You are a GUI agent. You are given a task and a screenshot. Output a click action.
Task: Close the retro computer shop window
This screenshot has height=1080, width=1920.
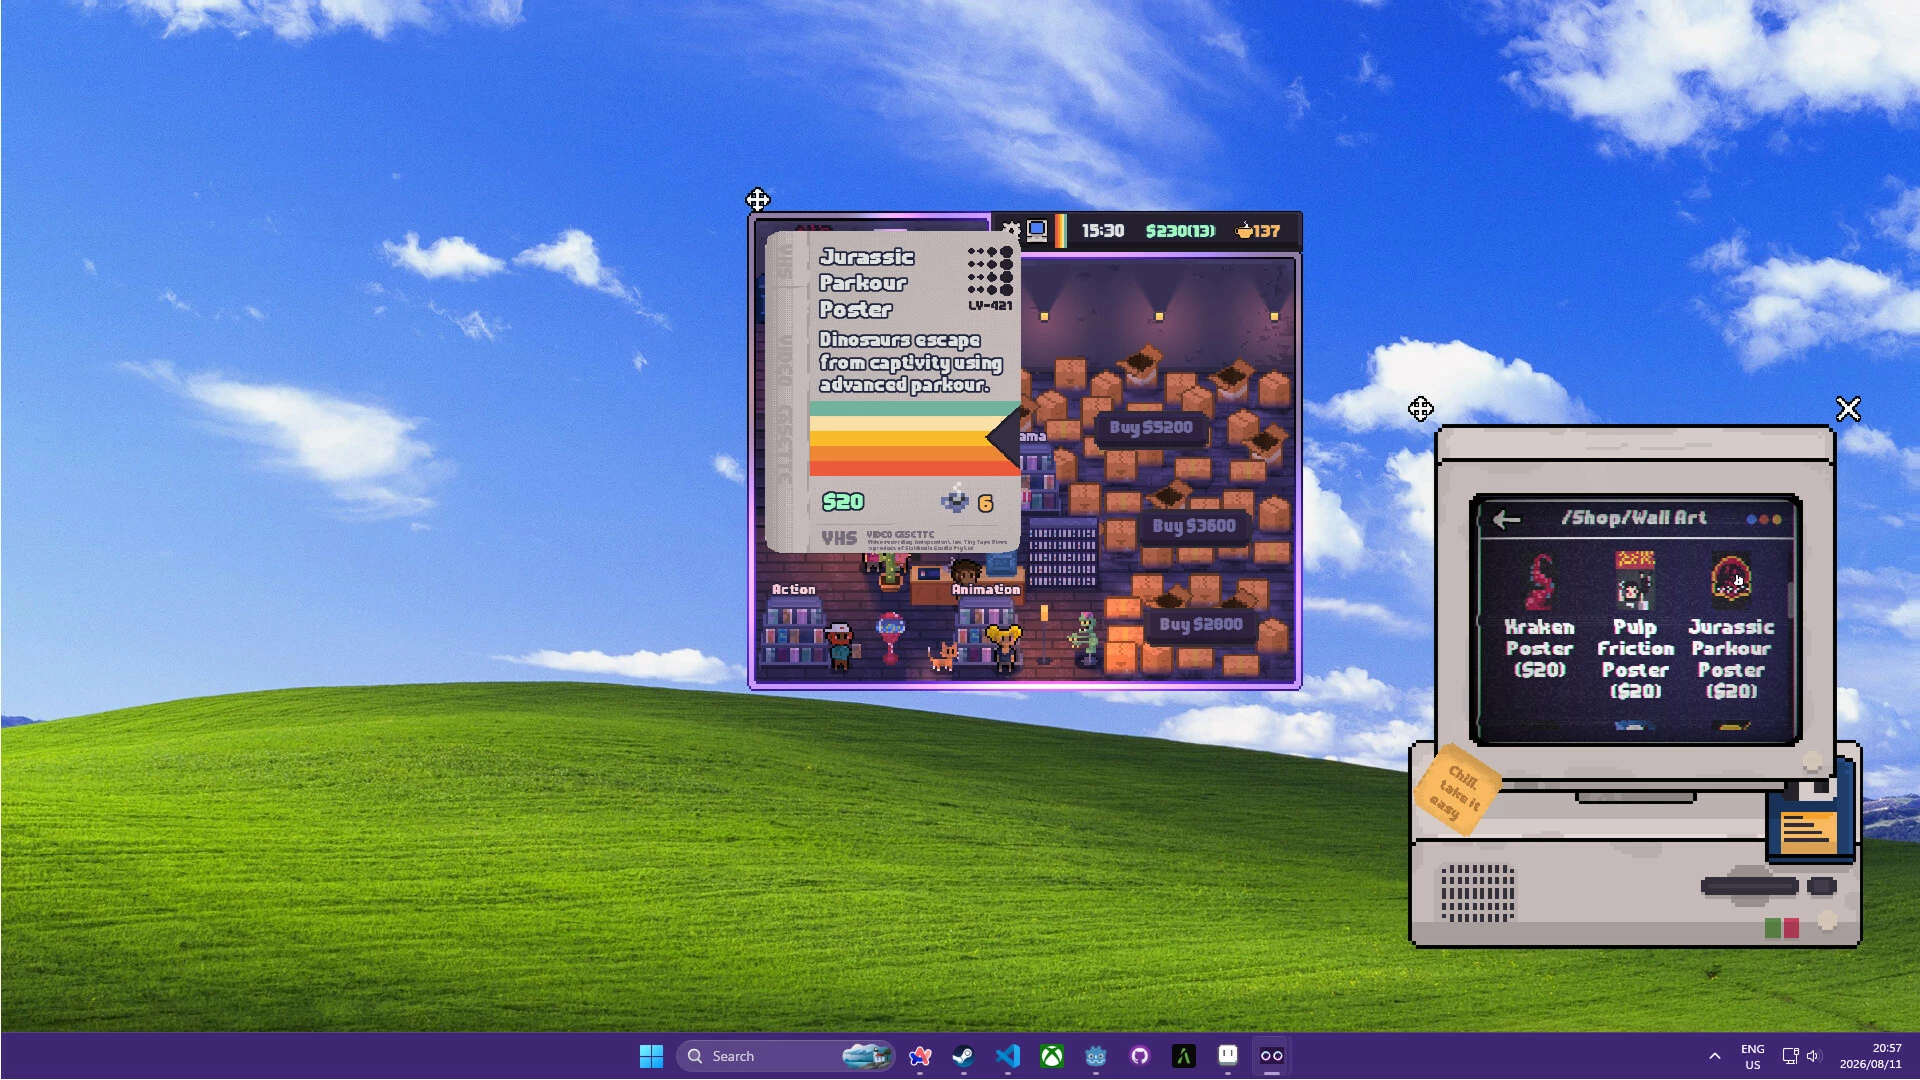coord(1848,409)
